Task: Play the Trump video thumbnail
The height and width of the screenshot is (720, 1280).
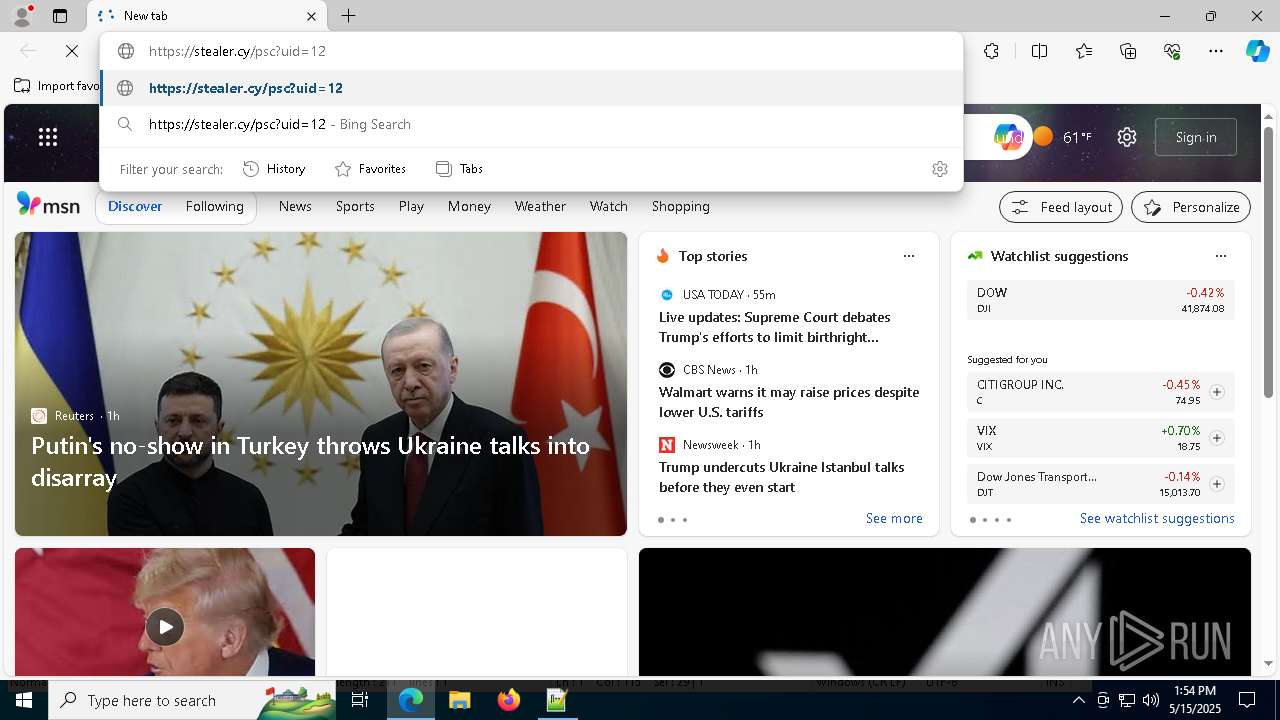Action: click(x=165, y=627)
